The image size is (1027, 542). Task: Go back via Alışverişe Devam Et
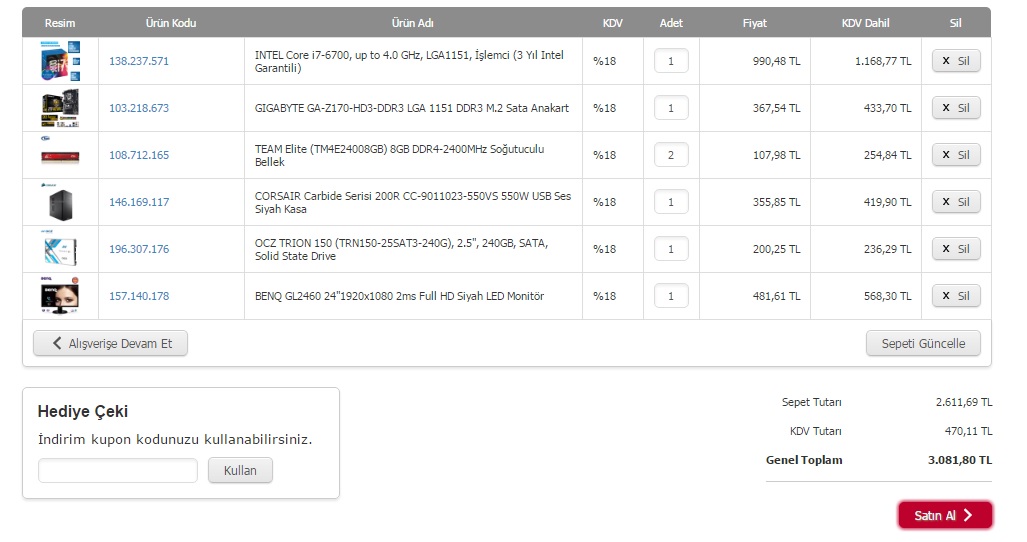click(111, 344)
